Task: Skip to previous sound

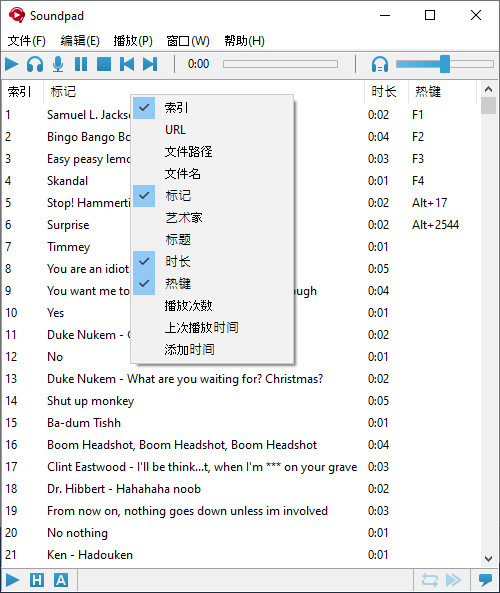Action: (127, 64)
